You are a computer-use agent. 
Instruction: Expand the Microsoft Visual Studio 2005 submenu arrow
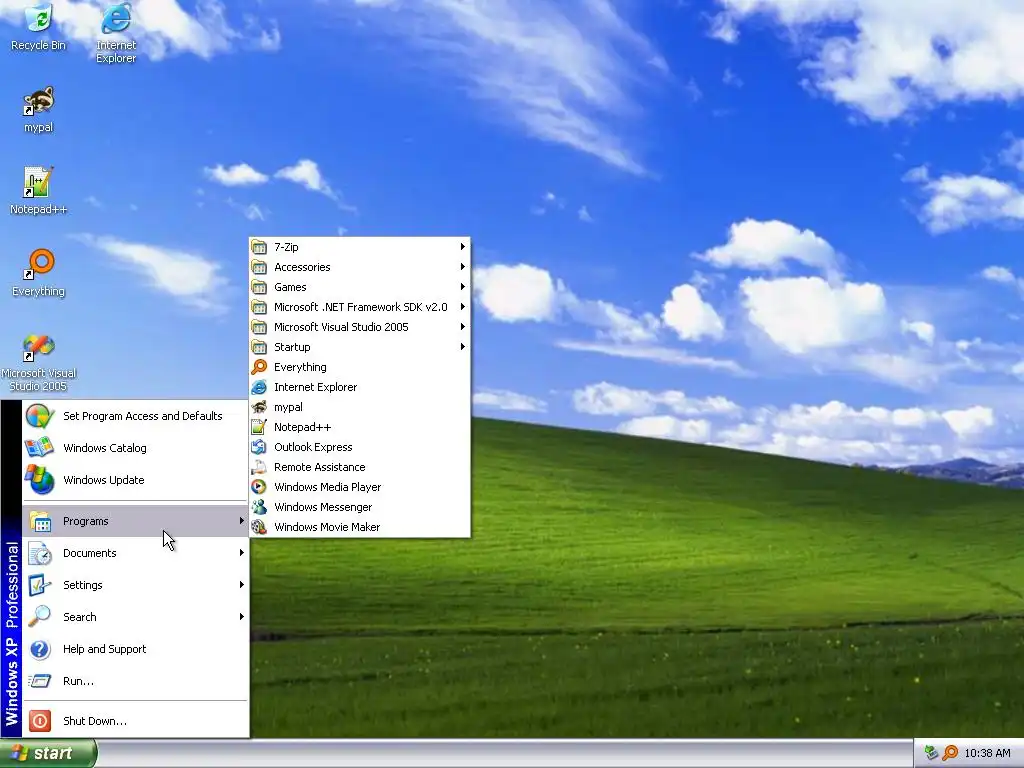[x=462, y=327]
